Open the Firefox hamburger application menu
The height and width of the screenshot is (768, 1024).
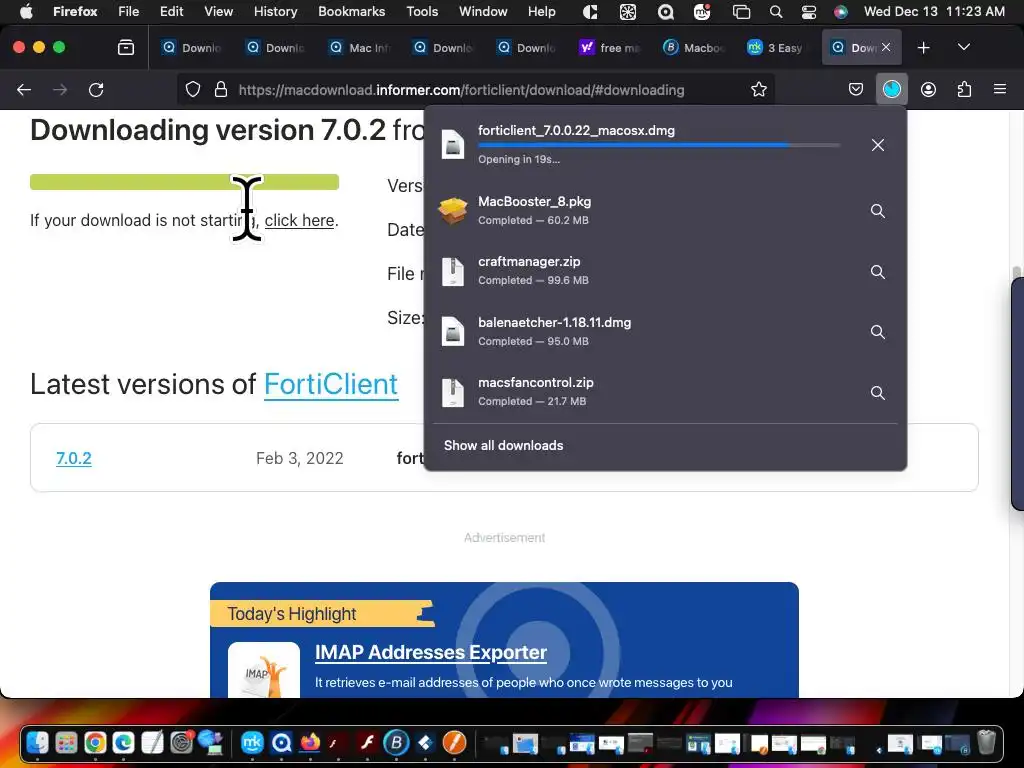(999, 89)
